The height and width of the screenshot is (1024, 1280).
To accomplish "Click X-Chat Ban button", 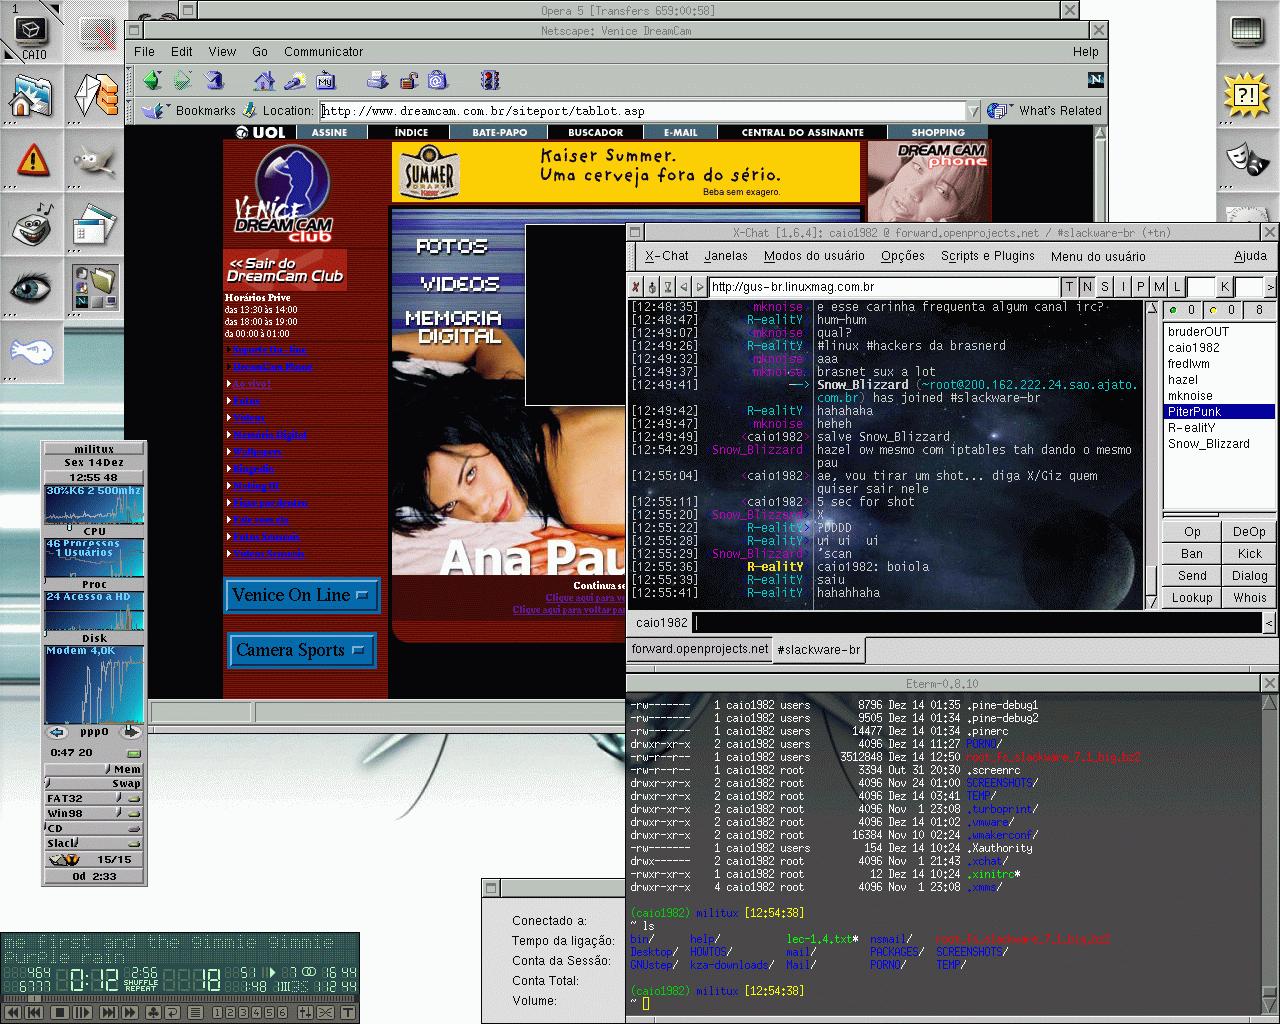I will tap(1192, 554).
